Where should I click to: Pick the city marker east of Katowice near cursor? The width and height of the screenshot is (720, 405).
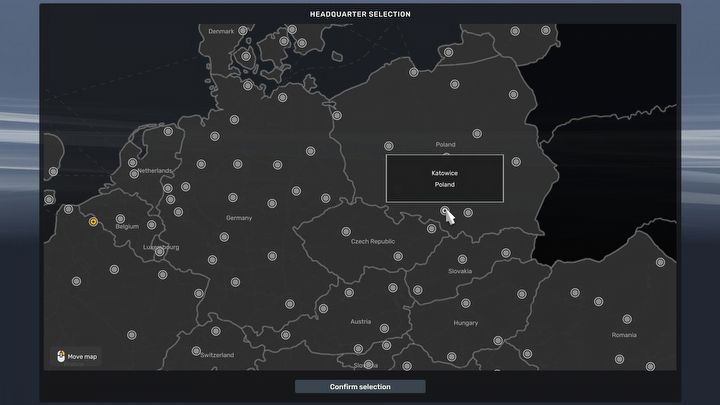click(468, 212)
